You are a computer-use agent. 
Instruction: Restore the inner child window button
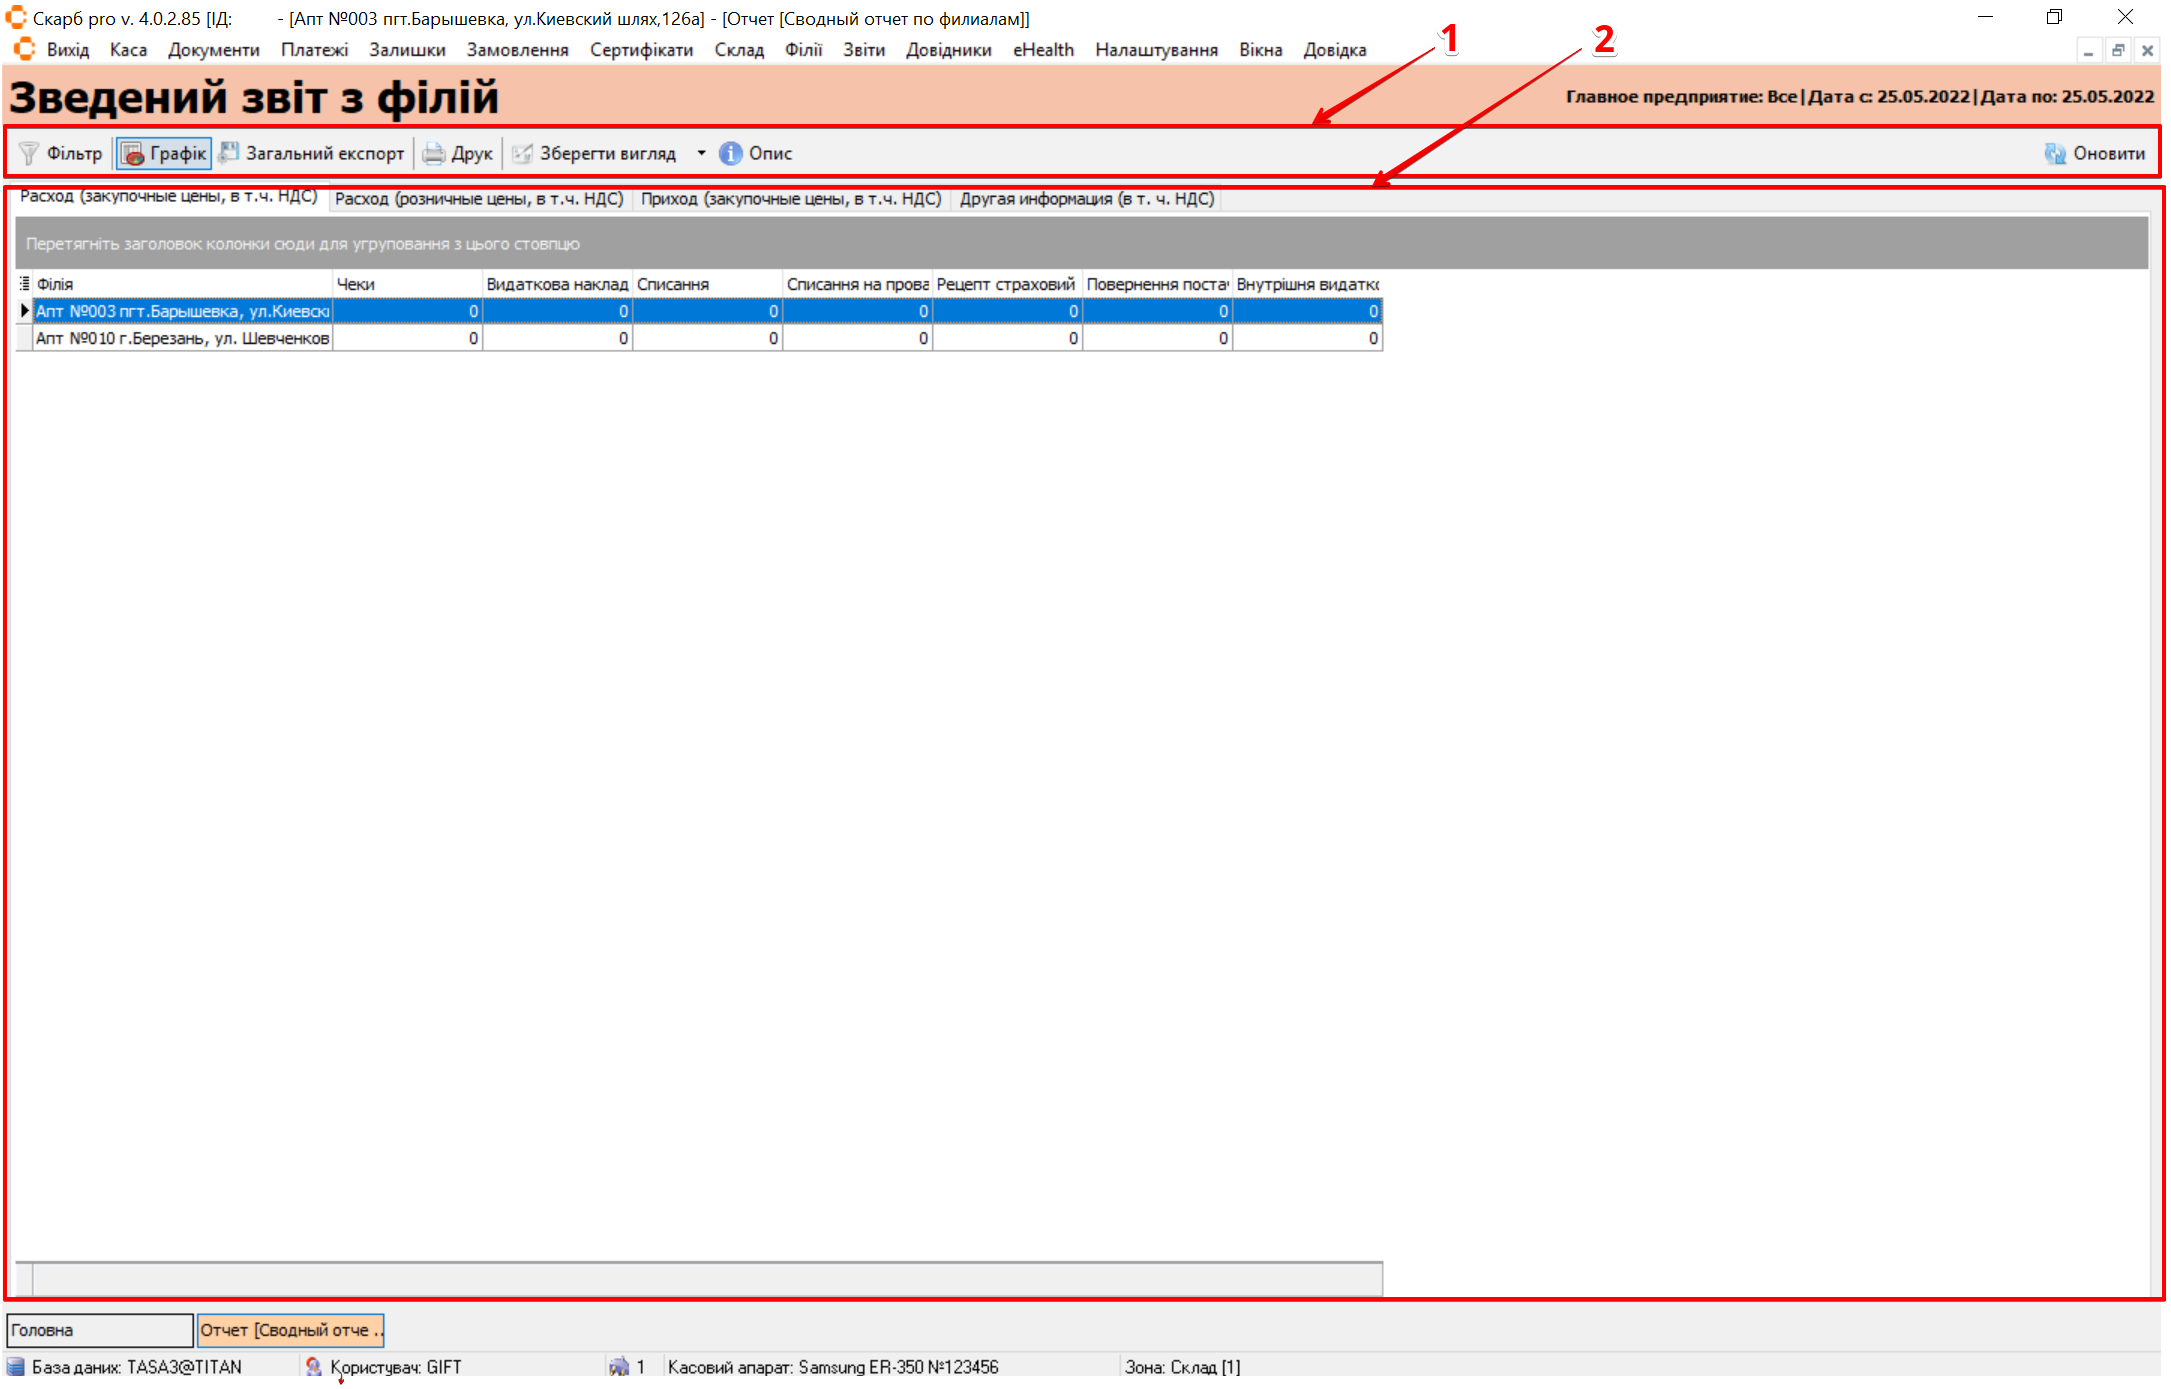click(2117, 50)
